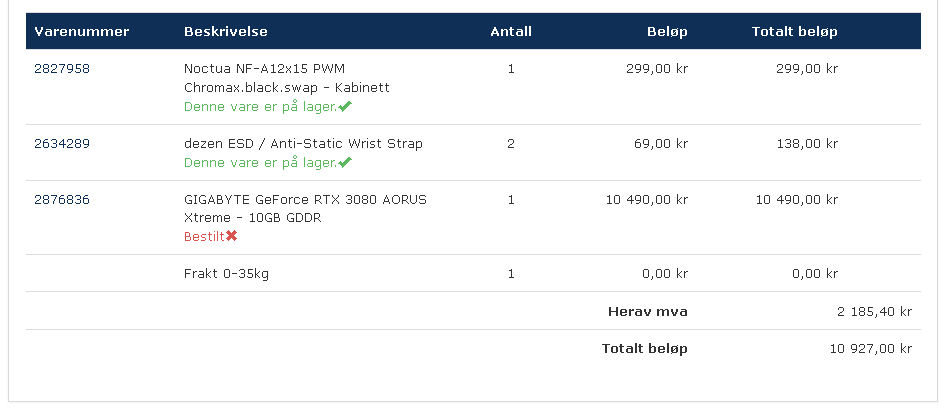The image size is (946, 414).
Task: Open item number 2827958 link
Action: [x=62, y=69]
